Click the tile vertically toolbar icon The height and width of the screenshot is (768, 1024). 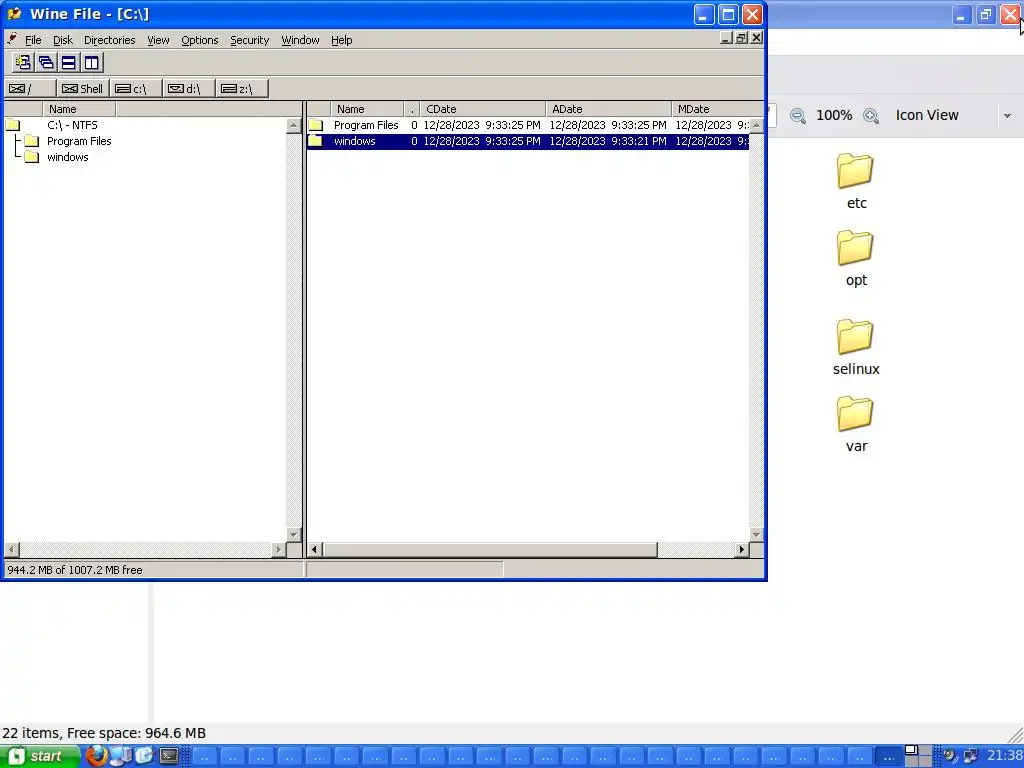point(91,63)
